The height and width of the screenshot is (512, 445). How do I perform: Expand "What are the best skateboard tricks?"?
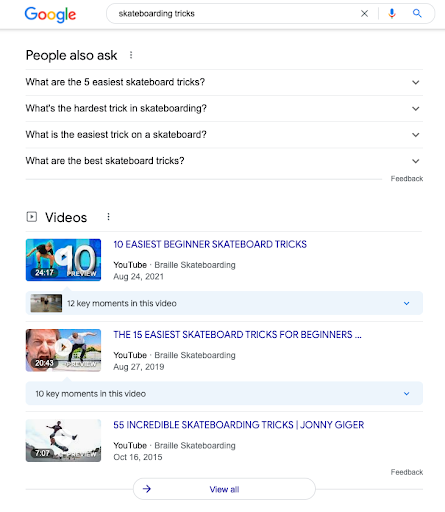224,161
